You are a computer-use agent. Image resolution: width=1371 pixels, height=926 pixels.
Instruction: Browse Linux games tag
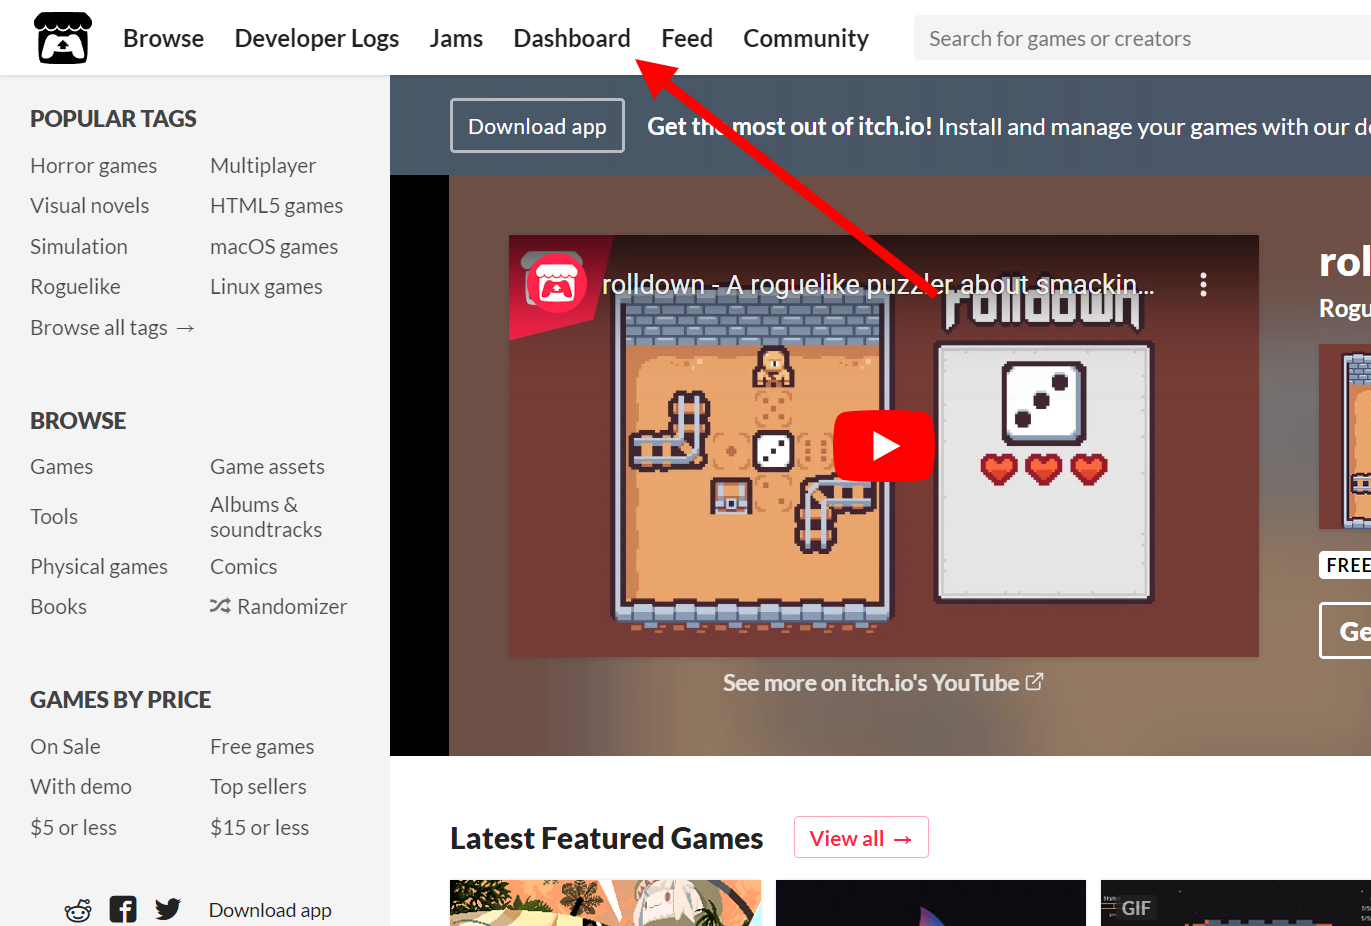(266, 287)
